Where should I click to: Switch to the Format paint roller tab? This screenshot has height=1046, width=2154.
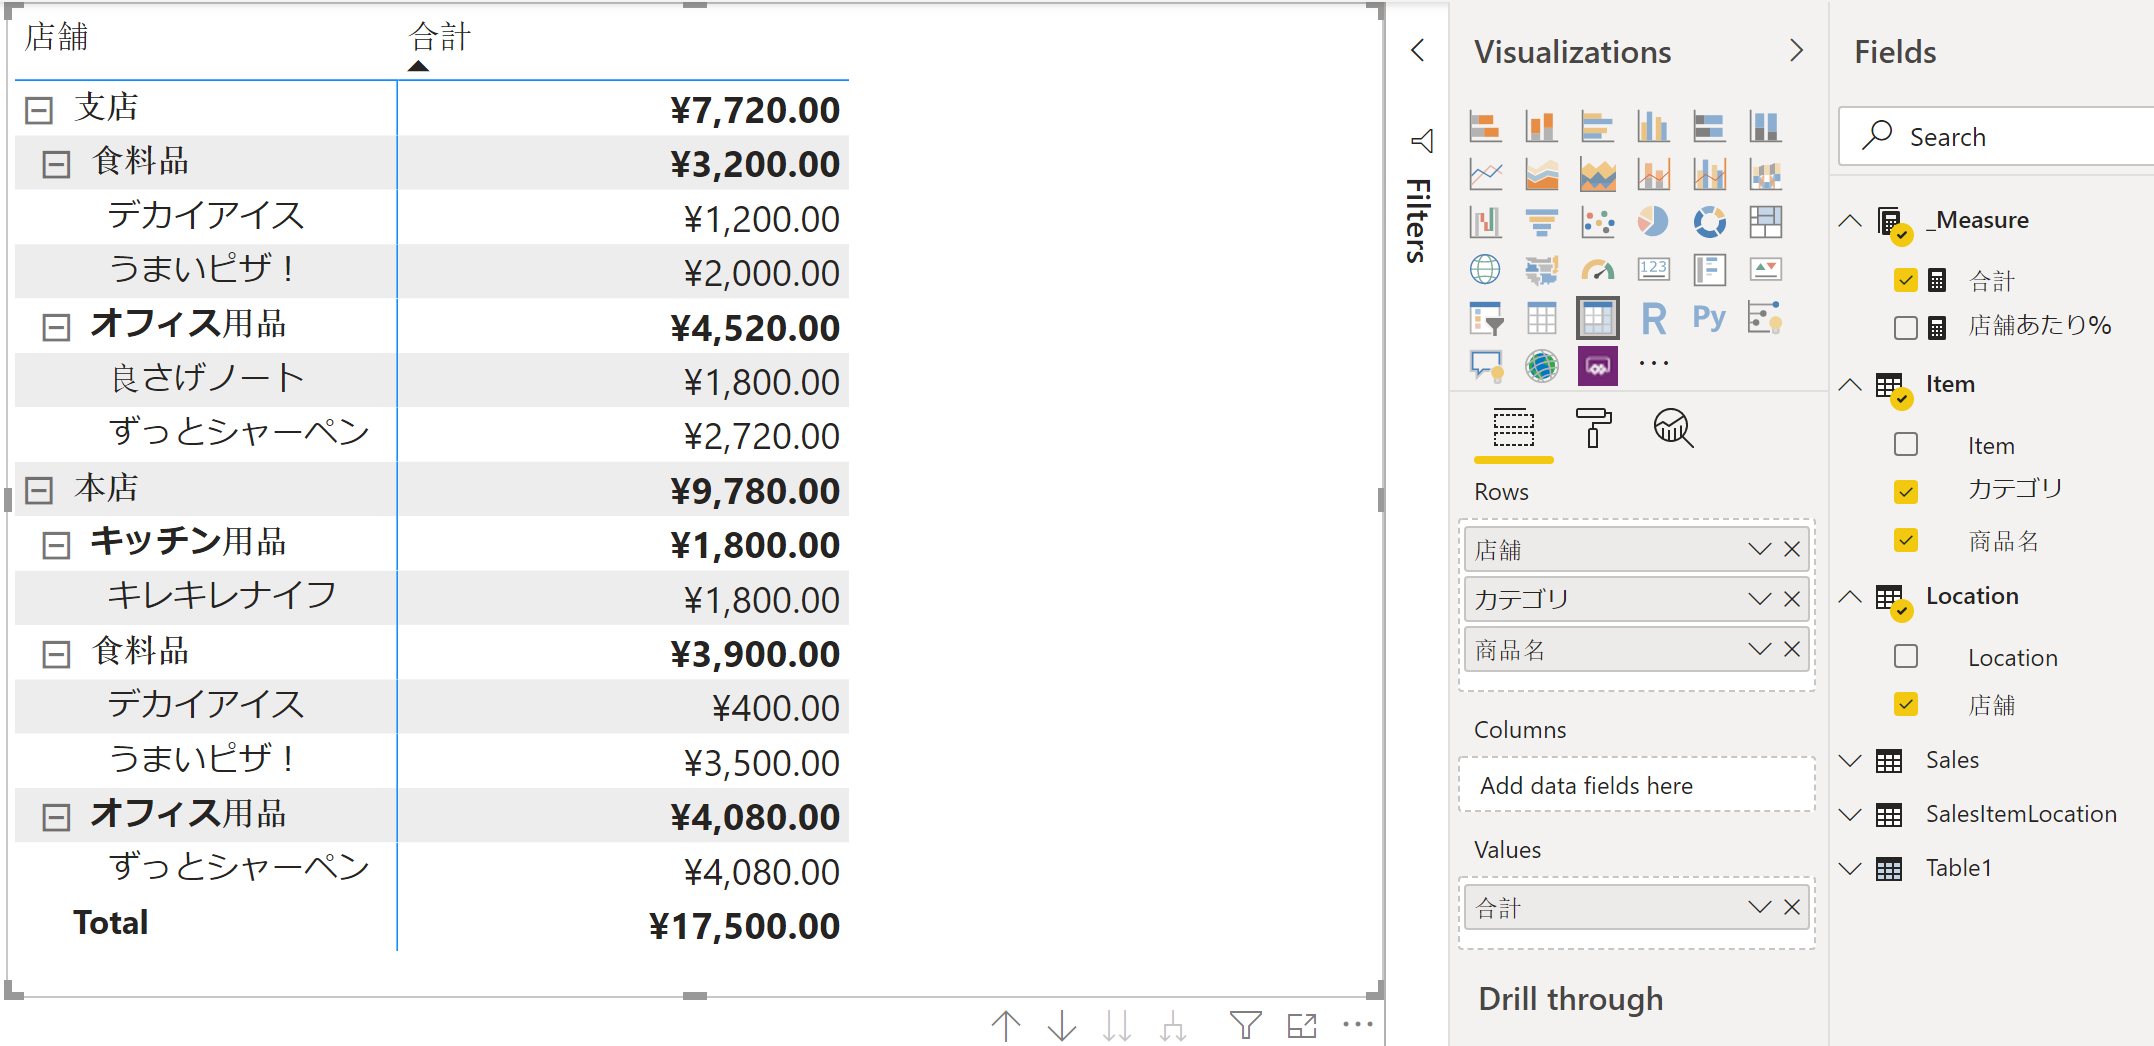pyautogui.click(x=1593, y=428)
